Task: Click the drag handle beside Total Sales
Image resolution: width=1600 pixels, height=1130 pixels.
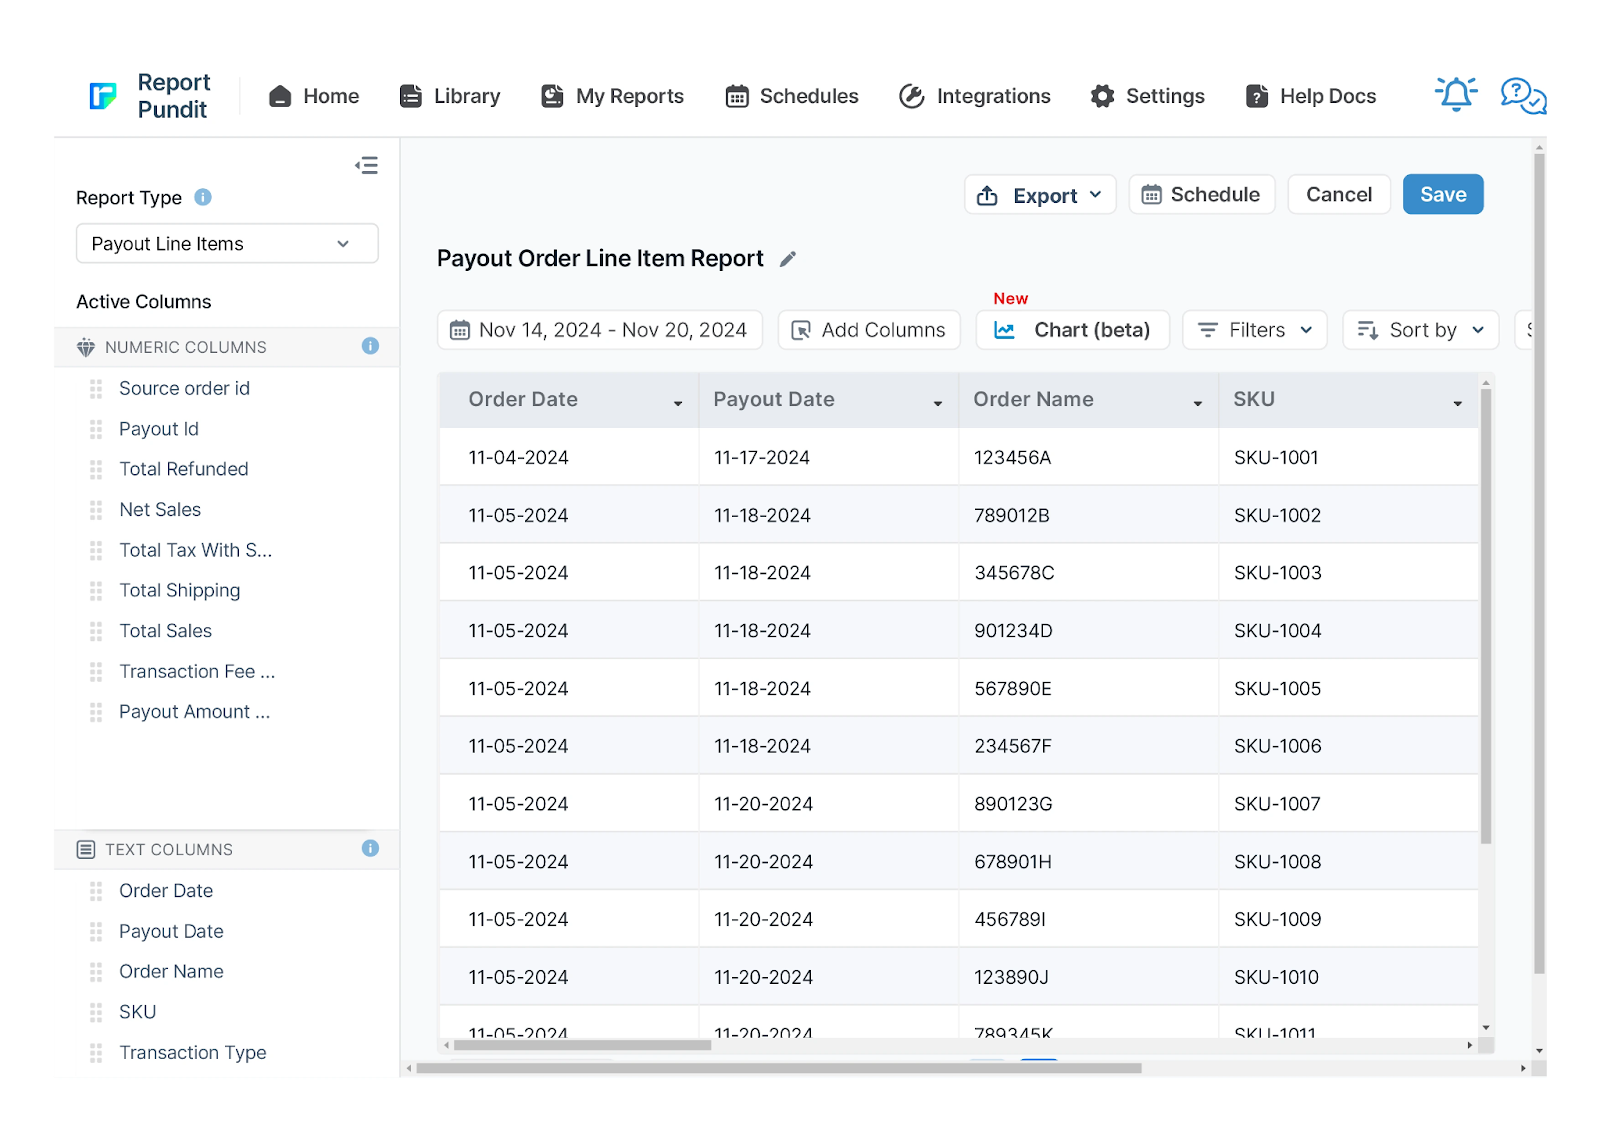Action: point(96,631)
